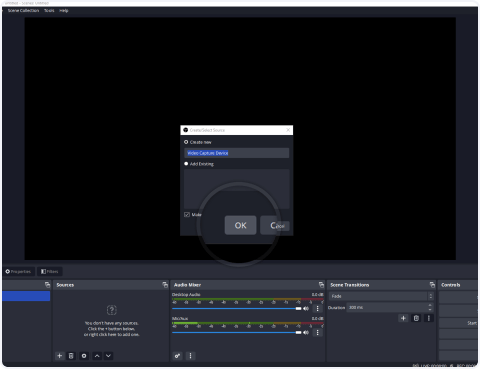480x369 pixels.
Task: Open advanced audio properties gear icon
Action: pos(177,356)
